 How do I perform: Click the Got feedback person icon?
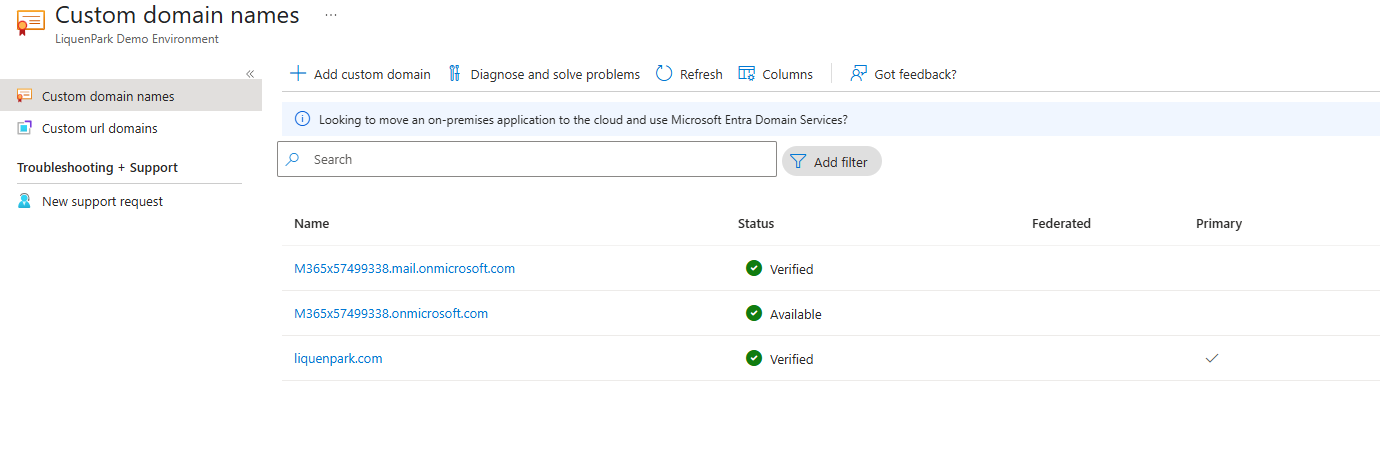[858, 74]
